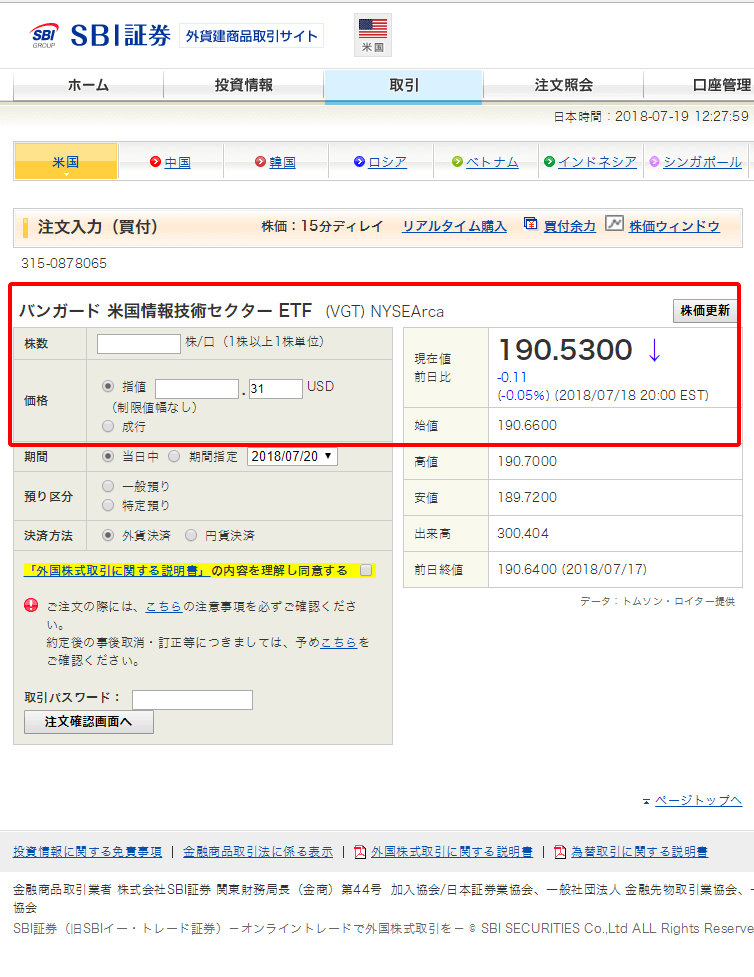This screenshot has height=977, width=754.
Task: Open the 2018/07/20 date dropdown
Action: [x=292, y=456]
